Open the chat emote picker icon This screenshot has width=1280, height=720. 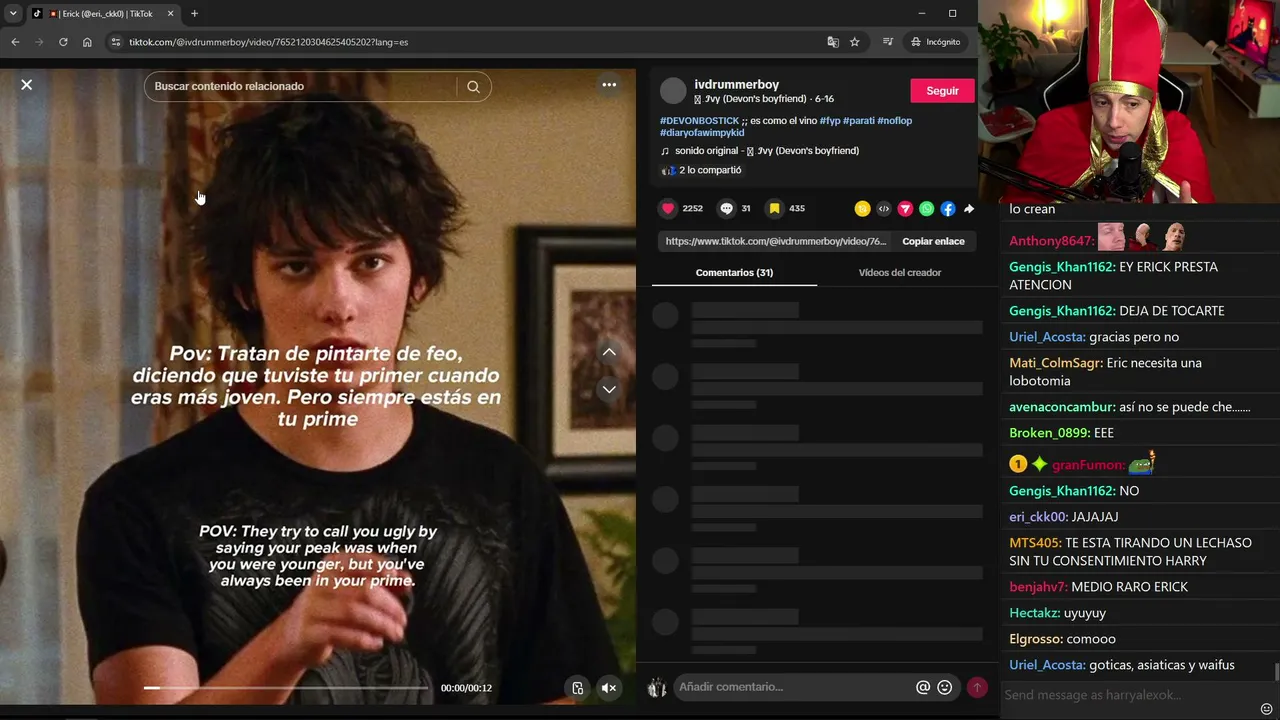(x=1267, y=708)
